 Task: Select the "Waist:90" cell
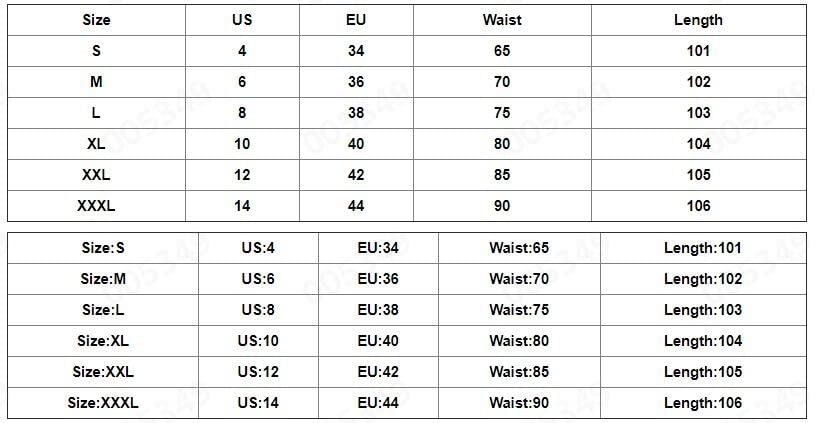click(x=519, y=403)
